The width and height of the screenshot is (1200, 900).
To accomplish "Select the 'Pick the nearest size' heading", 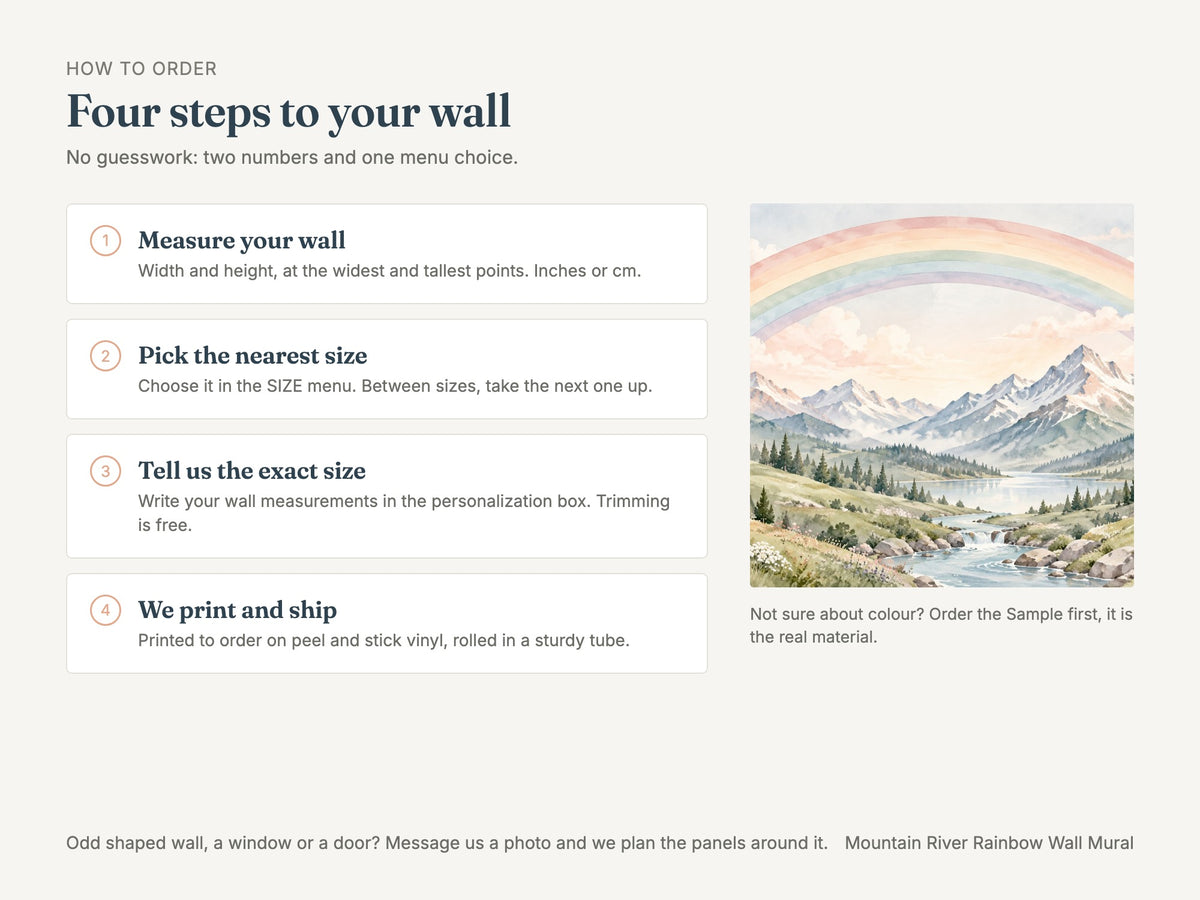I will 253,355.
